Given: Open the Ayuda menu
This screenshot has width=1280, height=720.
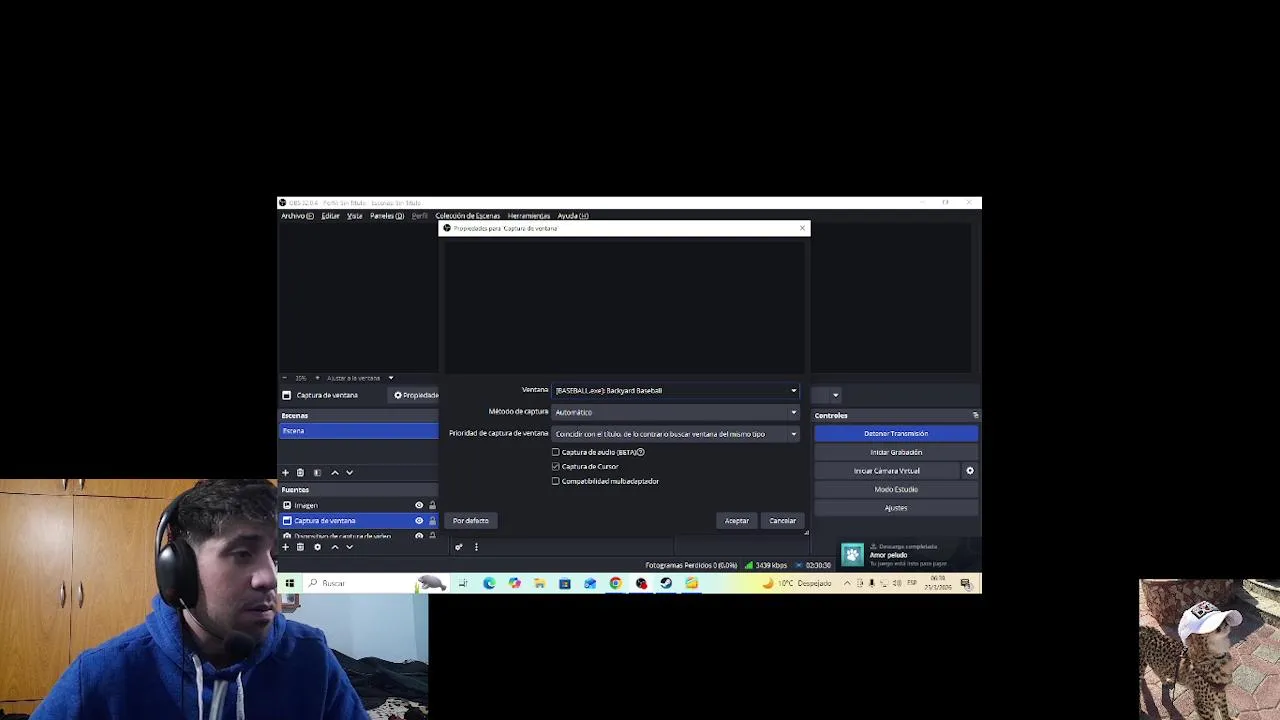Looking at the screenshot, I should (x=573, y=216).
